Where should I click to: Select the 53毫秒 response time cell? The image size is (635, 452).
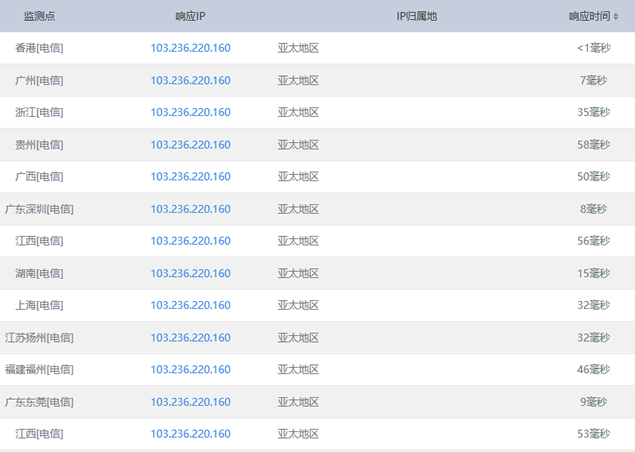(593, 434)
